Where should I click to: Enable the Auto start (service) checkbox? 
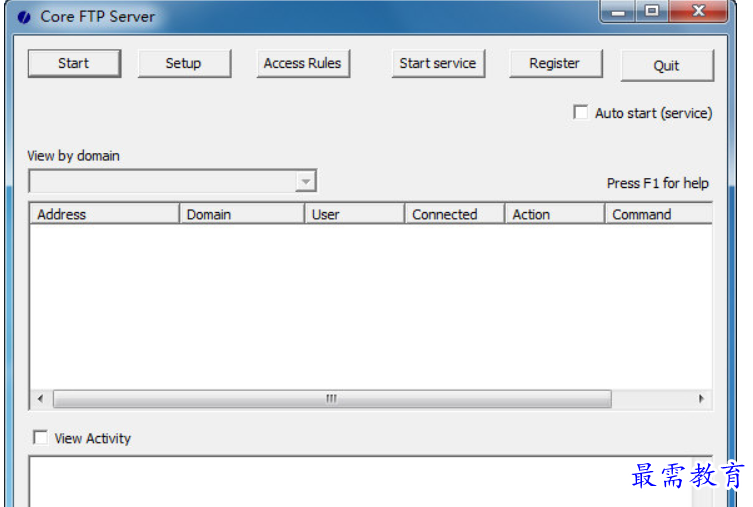[581, 112]
